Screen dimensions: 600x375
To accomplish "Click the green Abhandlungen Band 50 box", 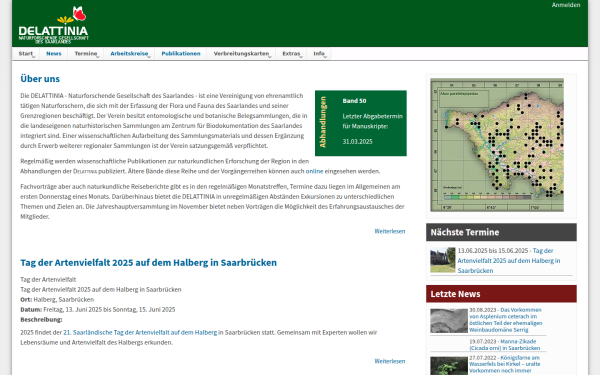I will pos(360,123).
